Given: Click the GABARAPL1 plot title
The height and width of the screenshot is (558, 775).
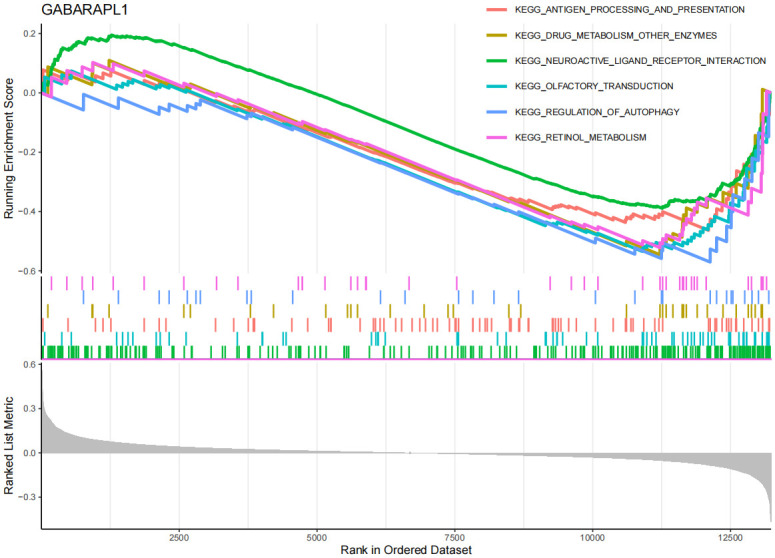Looking at the screenshot, I should pos(85,9).
